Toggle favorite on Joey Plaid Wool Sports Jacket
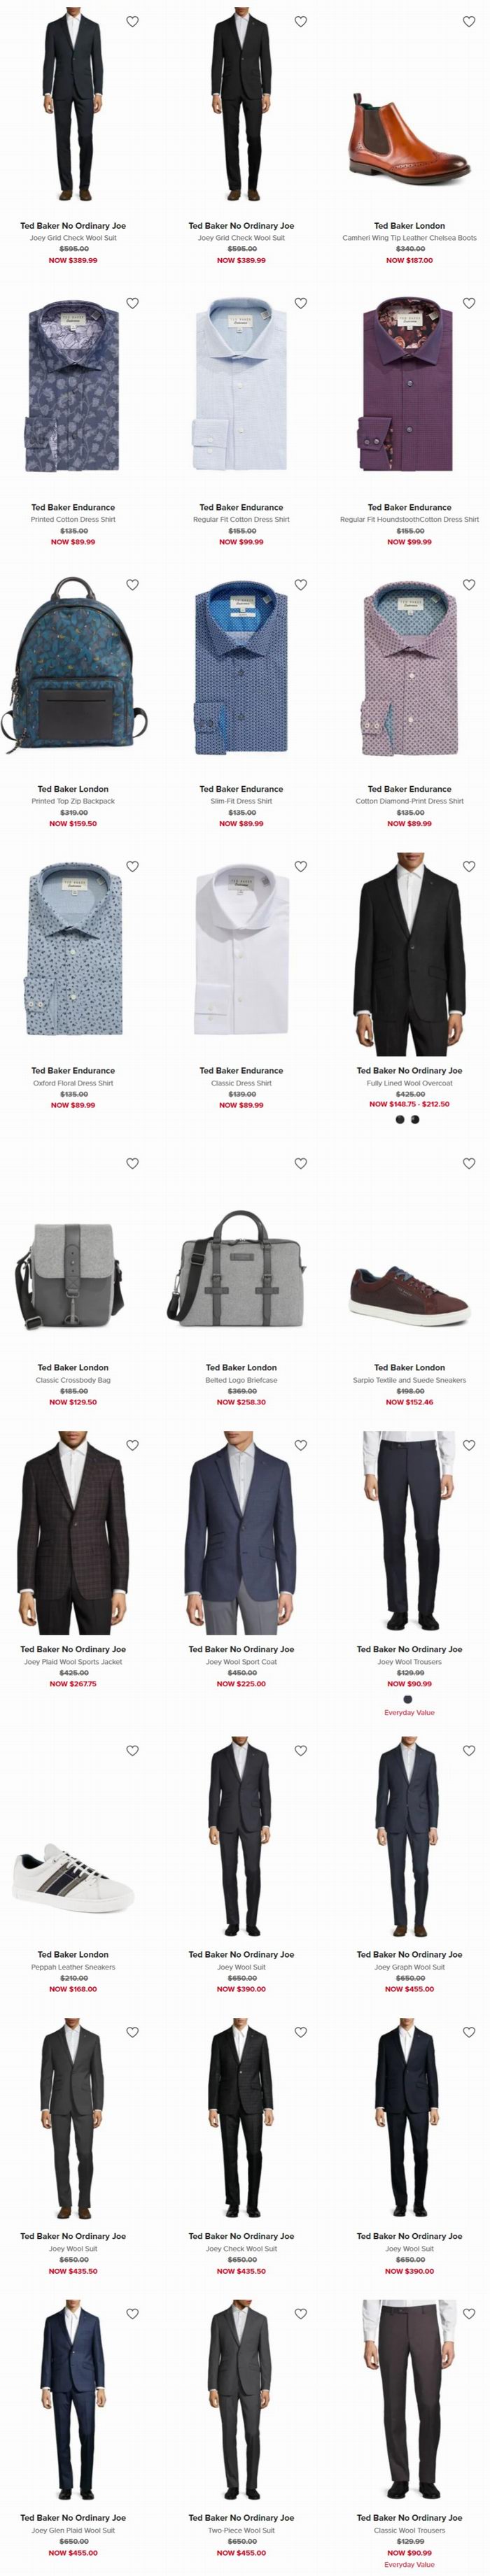Image resolution: width=490 pixels, height=2576 pixels. [132, 1445]
